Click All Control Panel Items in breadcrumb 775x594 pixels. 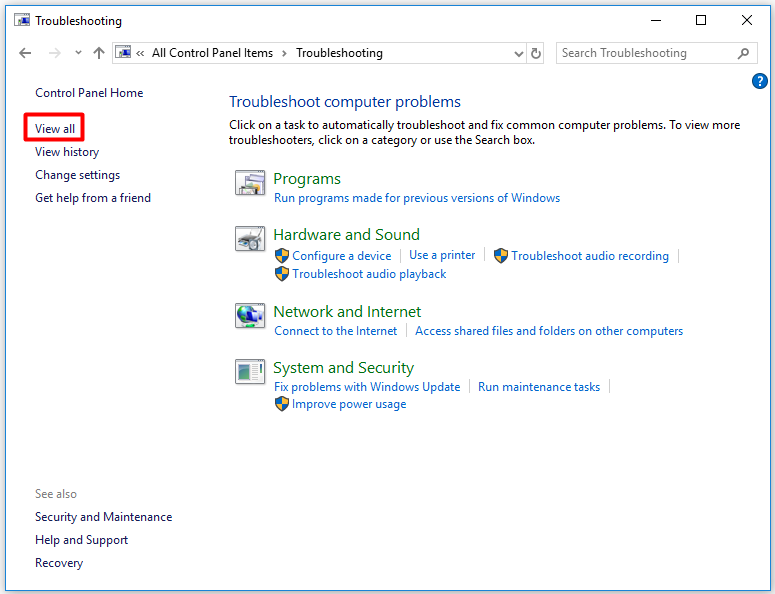(213, 53)
